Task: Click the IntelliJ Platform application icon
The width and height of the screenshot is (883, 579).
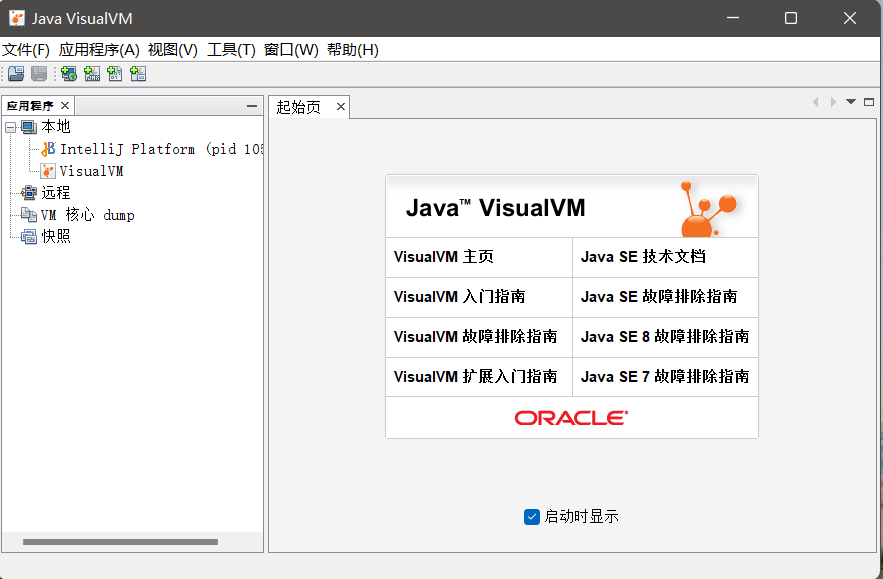Action: [x=48, y=149]
